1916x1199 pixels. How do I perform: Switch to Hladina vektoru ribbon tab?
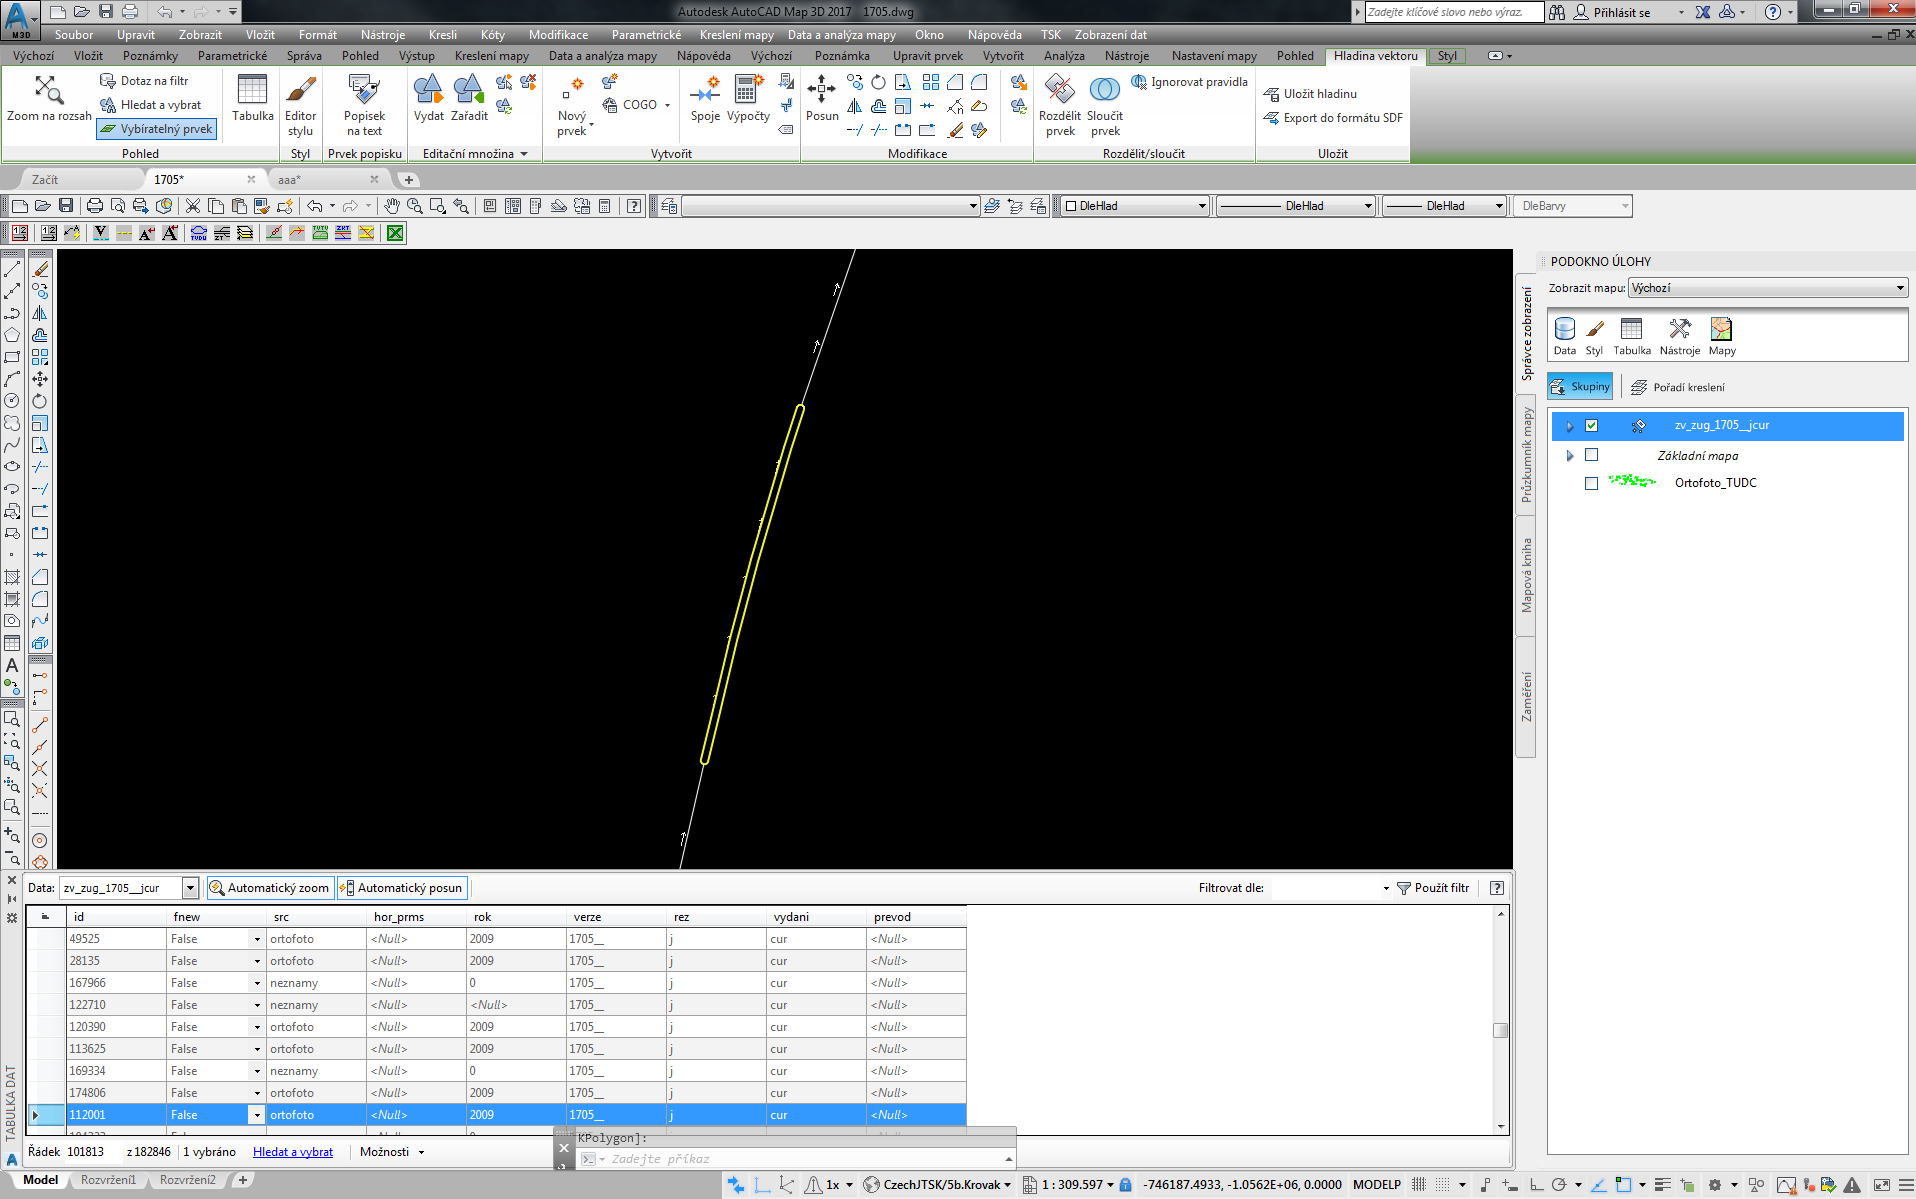coord(1375,56)
